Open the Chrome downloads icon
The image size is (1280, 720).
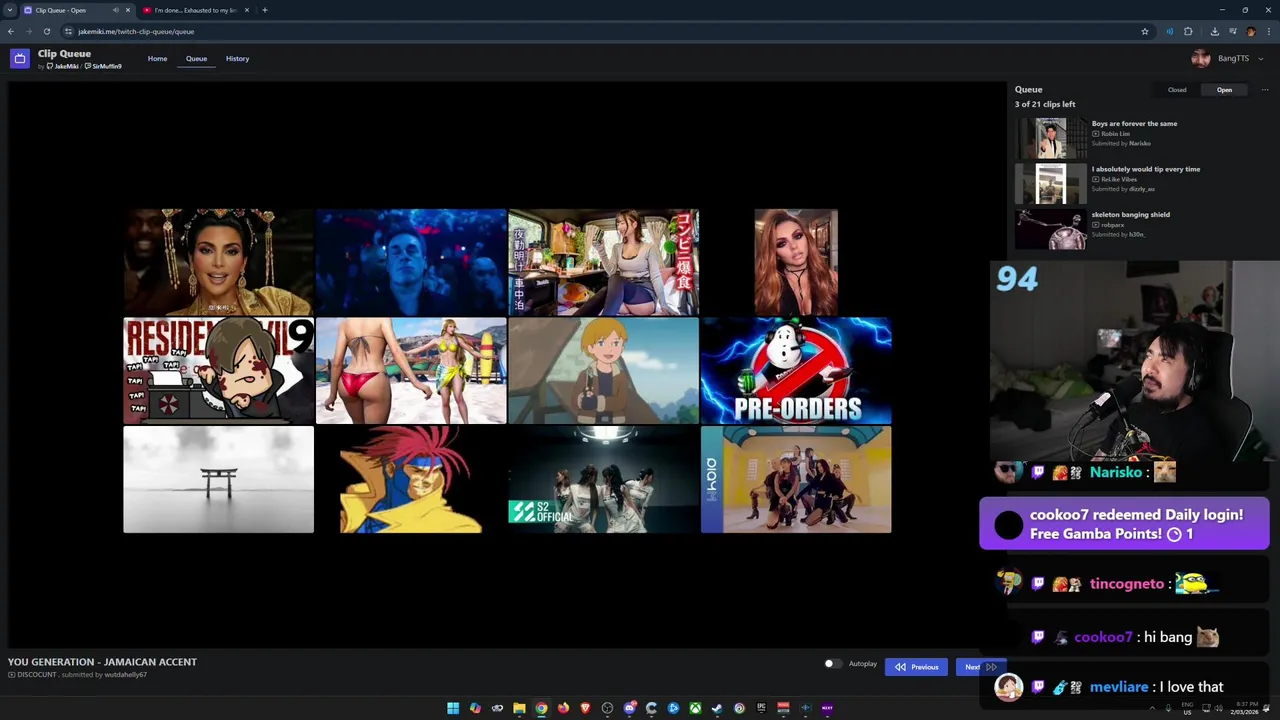click(x=1214, y=31)
